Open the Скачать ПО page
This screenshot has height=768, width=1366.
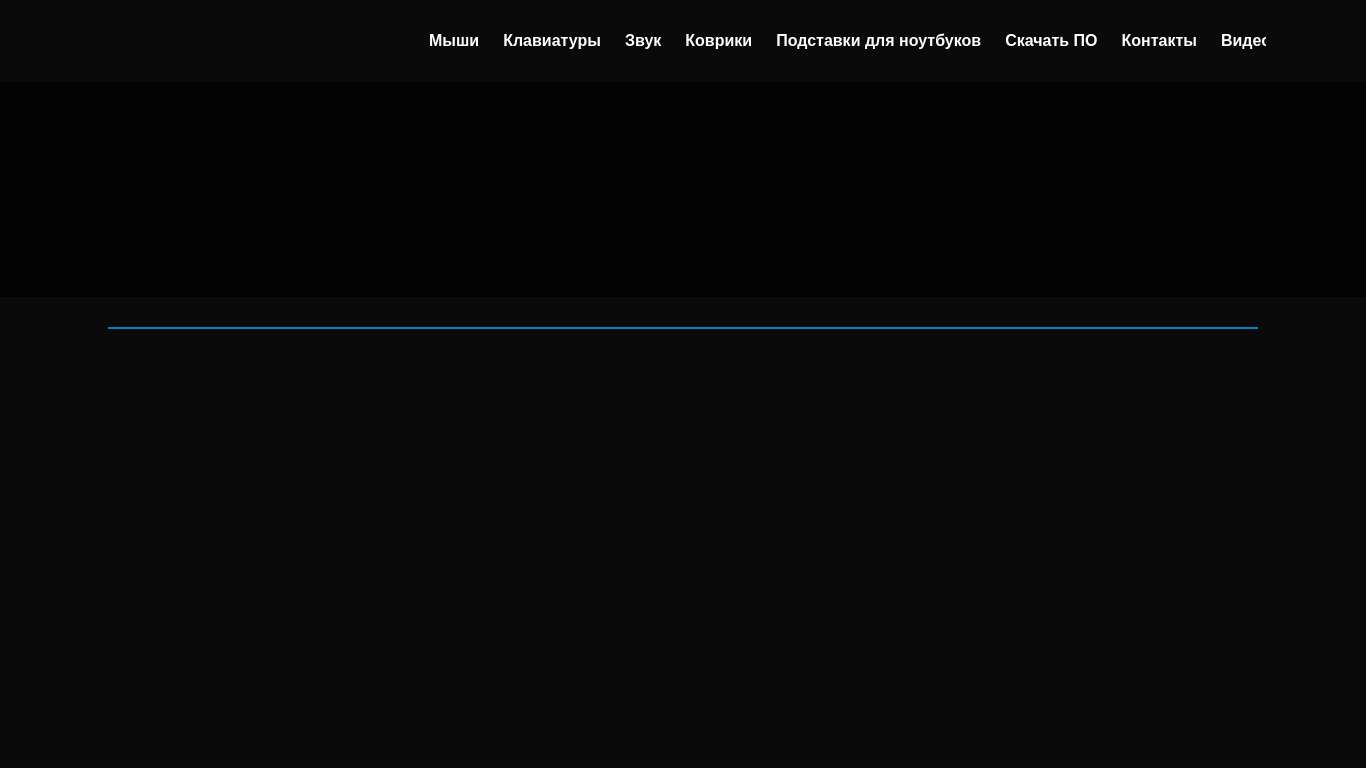[x=1050, y=41]
